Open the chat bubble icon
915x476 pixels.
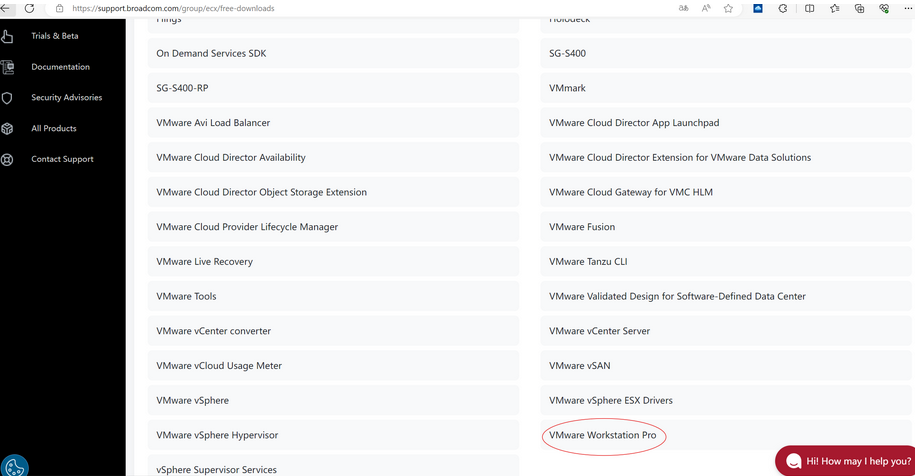[793, 461]
